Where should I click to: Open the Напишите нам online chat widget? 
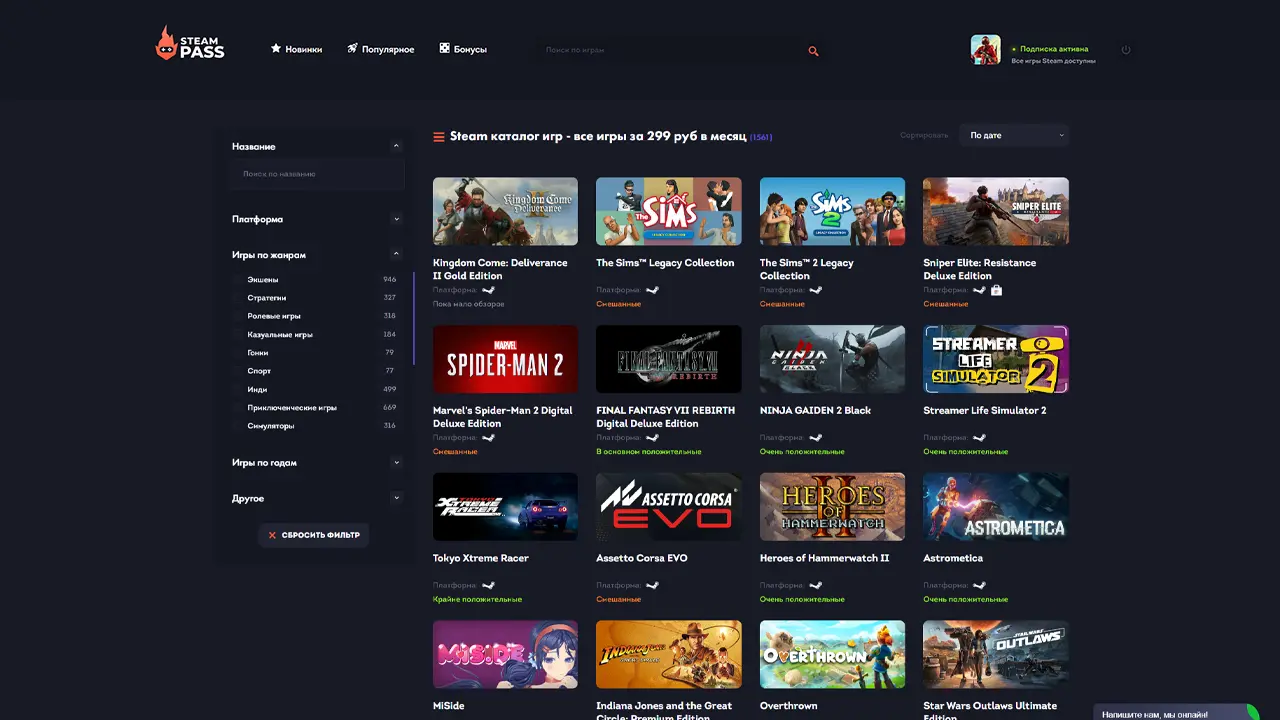(x=1175, y=713)
